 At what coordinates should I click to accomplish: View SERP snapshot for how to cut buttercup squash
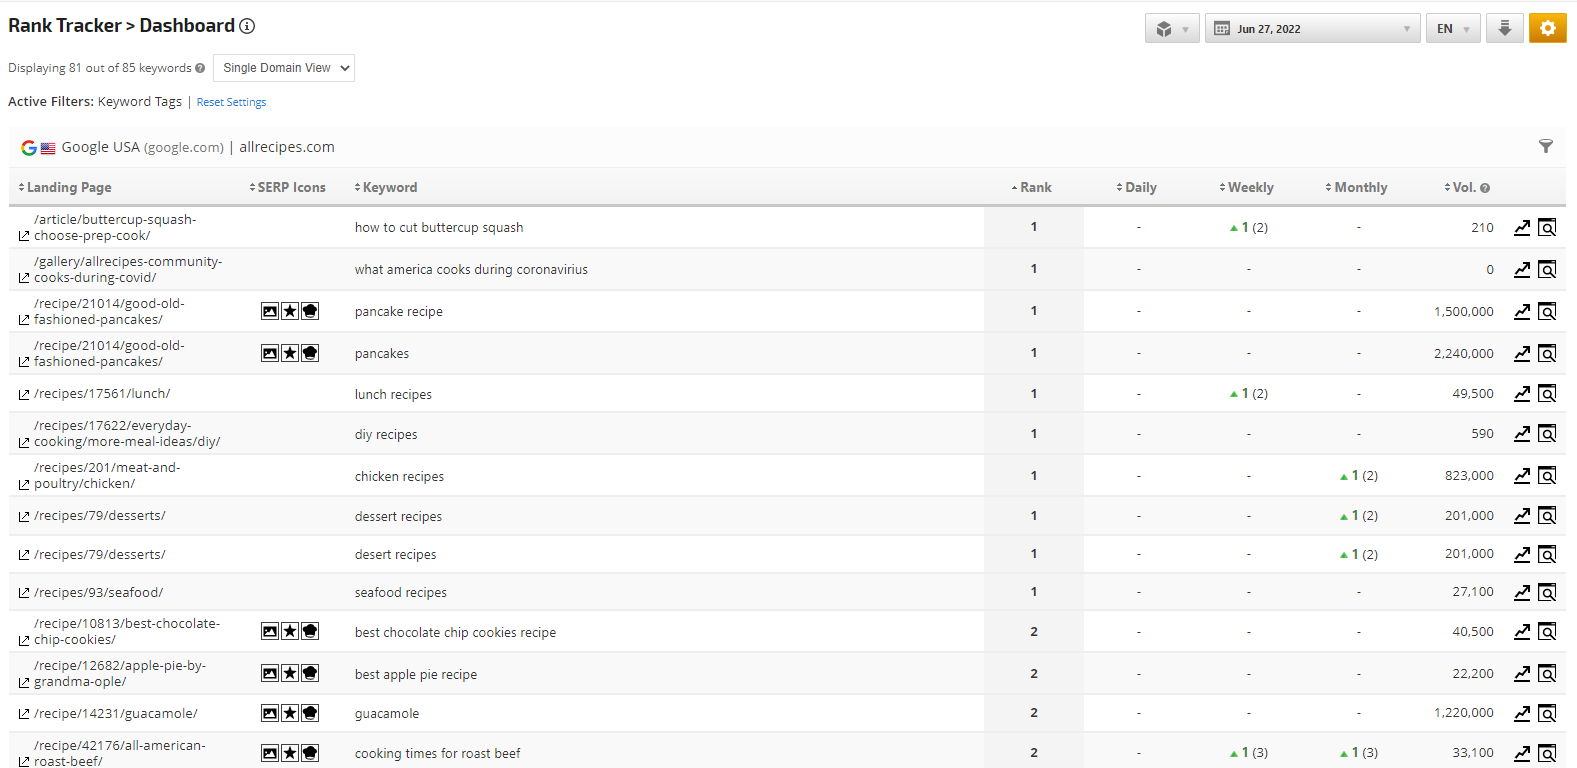coord(1546,228)
